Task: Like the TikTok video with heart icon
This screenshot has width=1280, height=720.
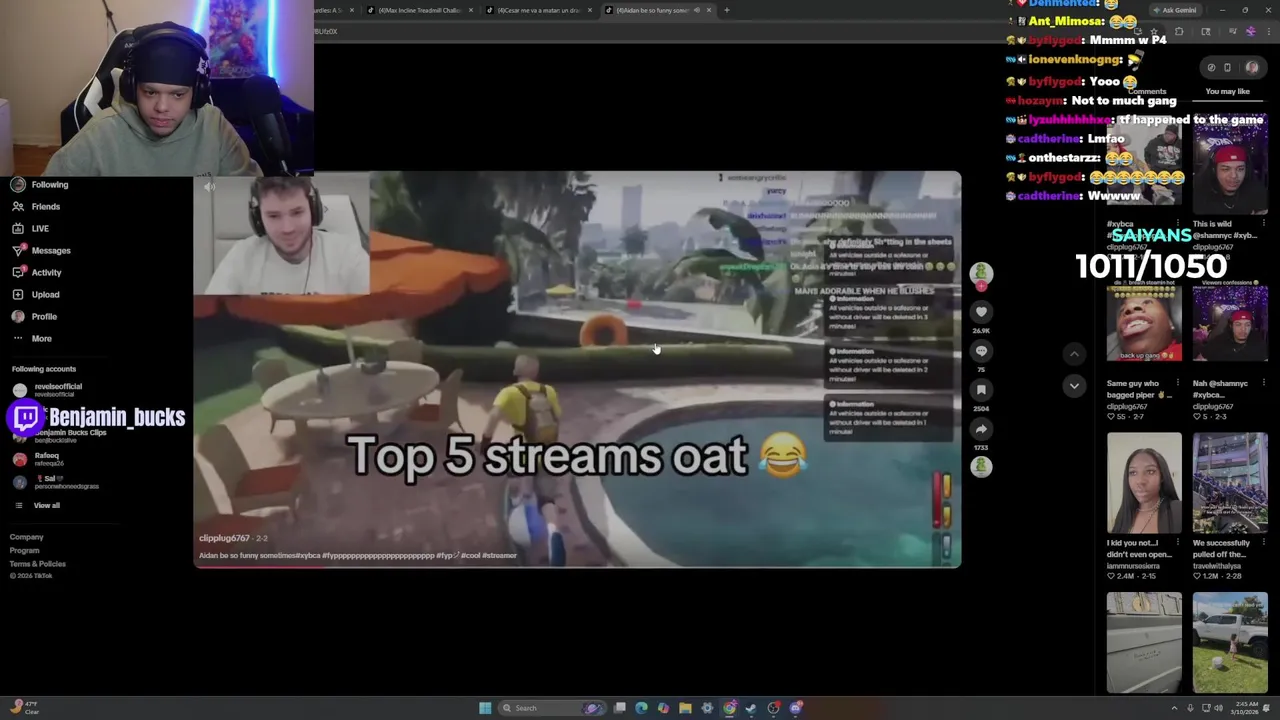Action: pos(981,312)
